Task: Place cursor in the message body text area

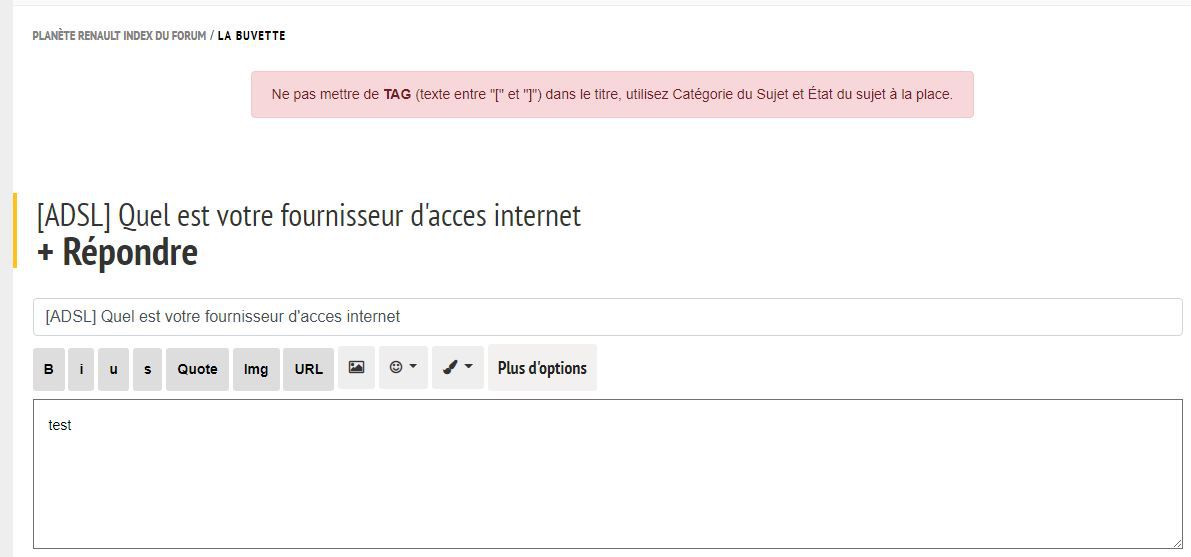Action: click(608, 474)
